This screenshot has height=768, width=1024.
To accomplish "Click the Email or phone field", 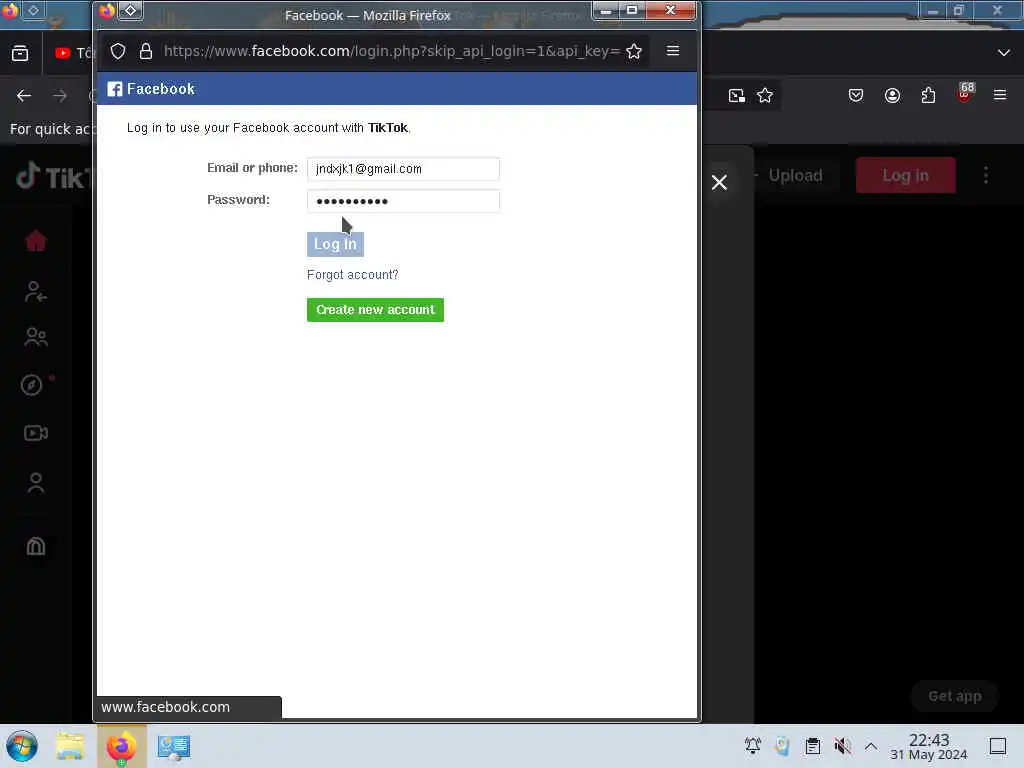I will point(403,168).
